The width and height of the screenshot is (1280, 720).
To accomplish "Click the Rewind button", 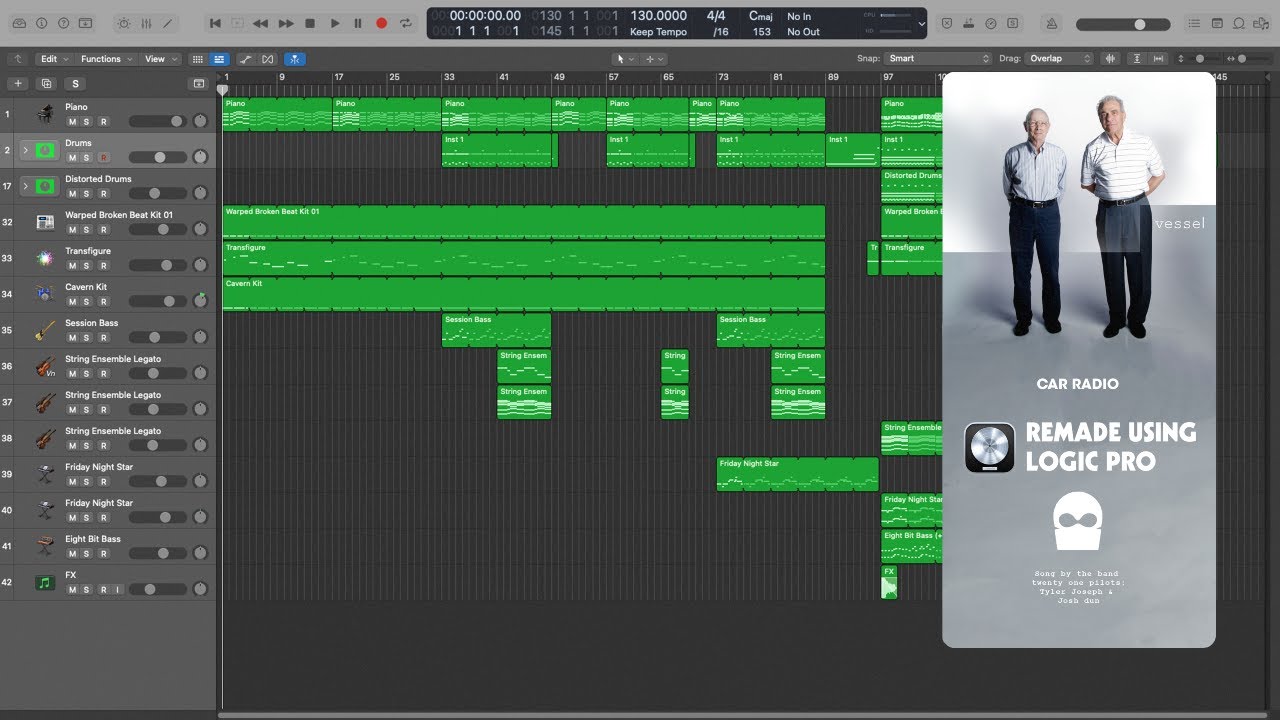I will 260,22.
